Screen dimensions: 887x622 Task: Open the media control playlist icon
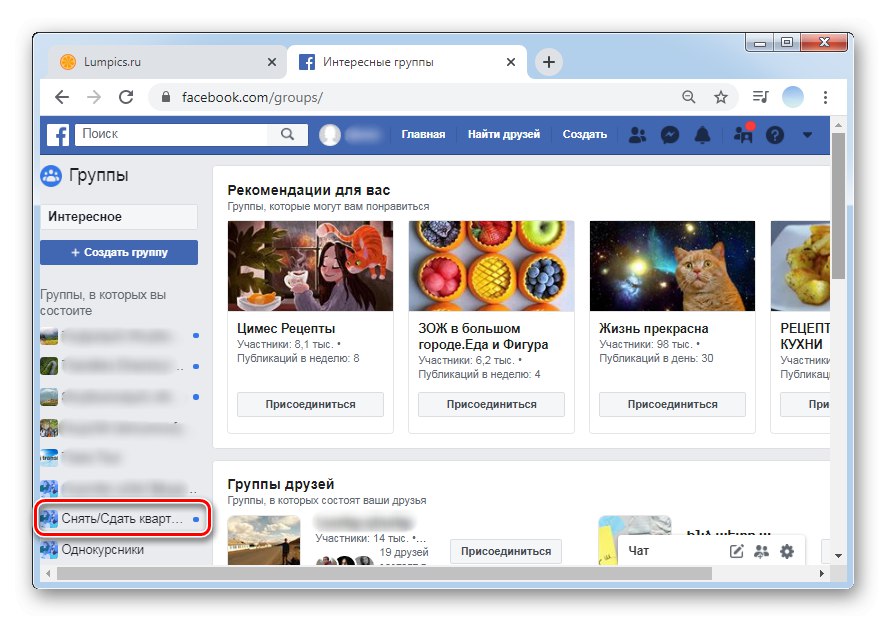[761, 97]
